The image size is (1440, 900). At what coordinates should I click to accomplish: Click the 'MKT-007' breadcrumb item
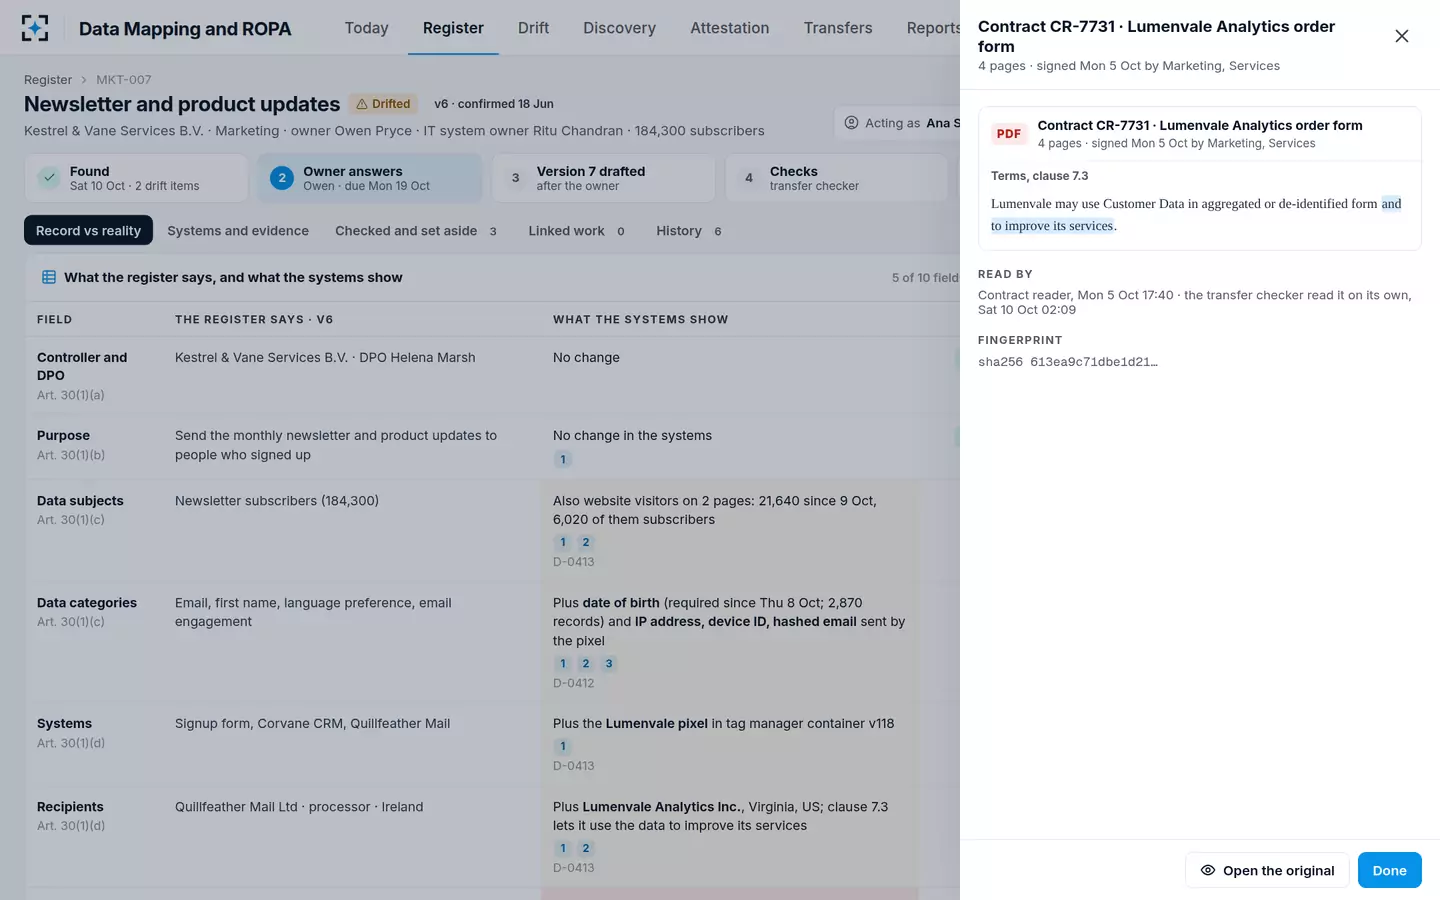point(124,80)
